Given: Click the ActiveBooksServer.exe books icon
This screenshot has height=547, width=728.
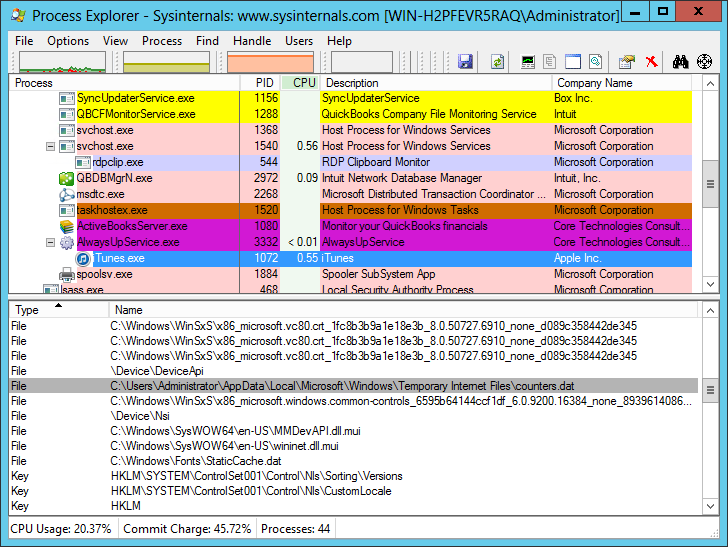Looking at the screenshot, I should click(x=66, y=227).
